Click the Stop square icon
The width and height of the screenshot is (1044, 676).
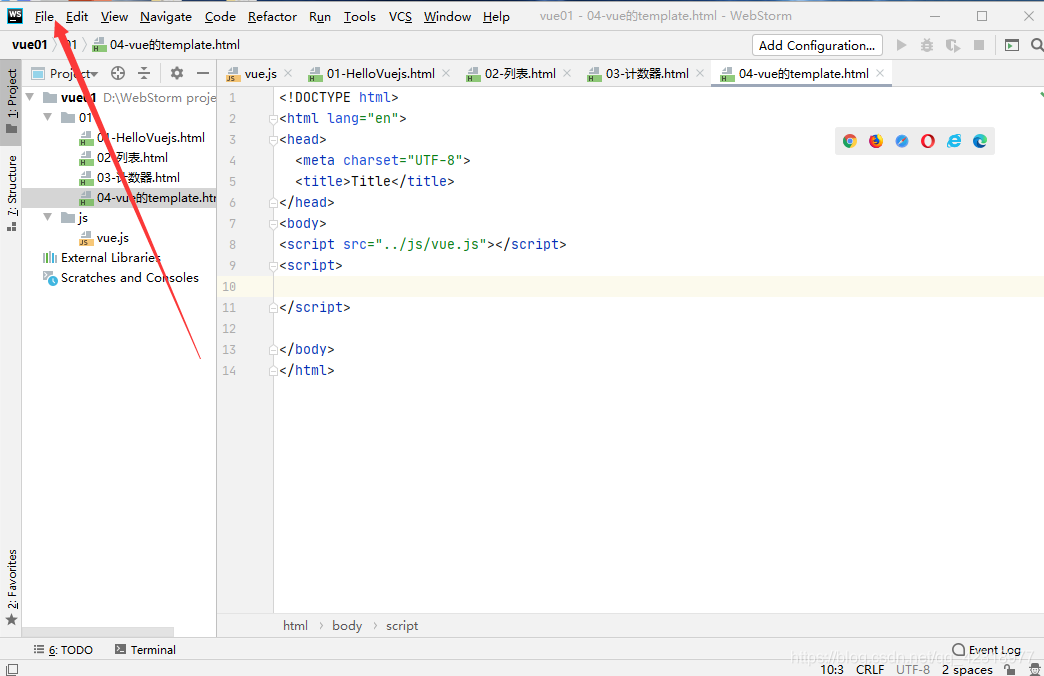[979, 45]
